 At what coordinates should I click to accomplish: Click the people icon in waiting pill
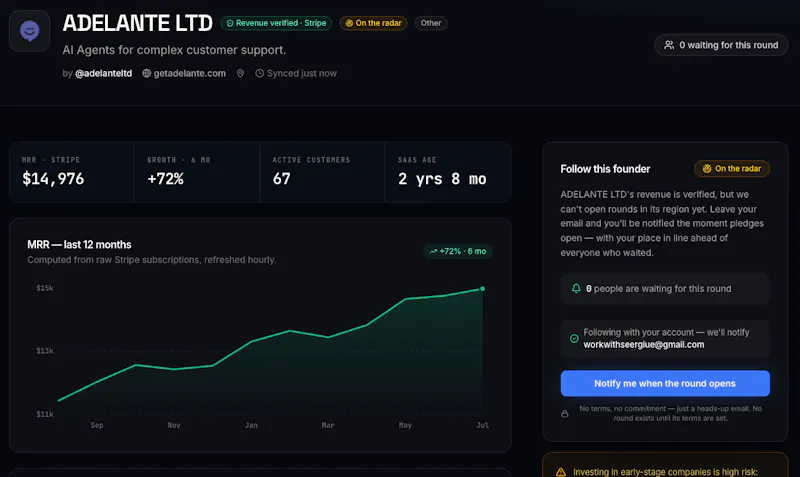[x=668, y=45]
